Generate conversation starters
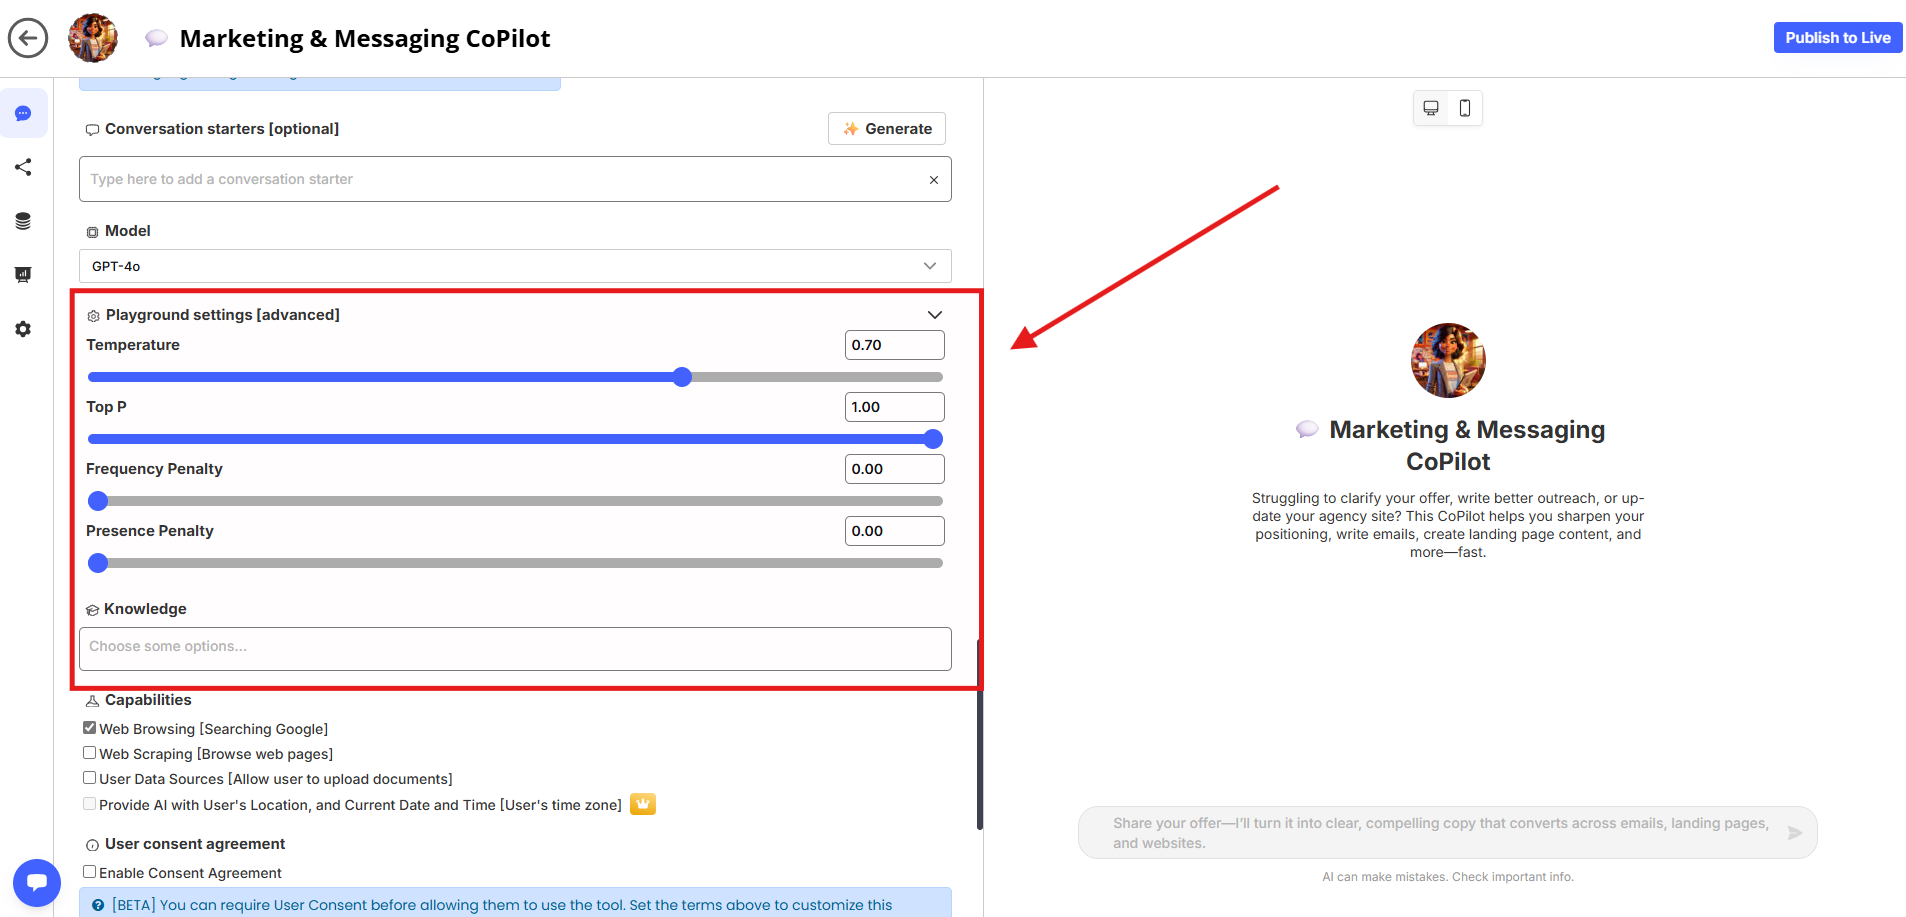1906x917 pixels. click(887, 129)
